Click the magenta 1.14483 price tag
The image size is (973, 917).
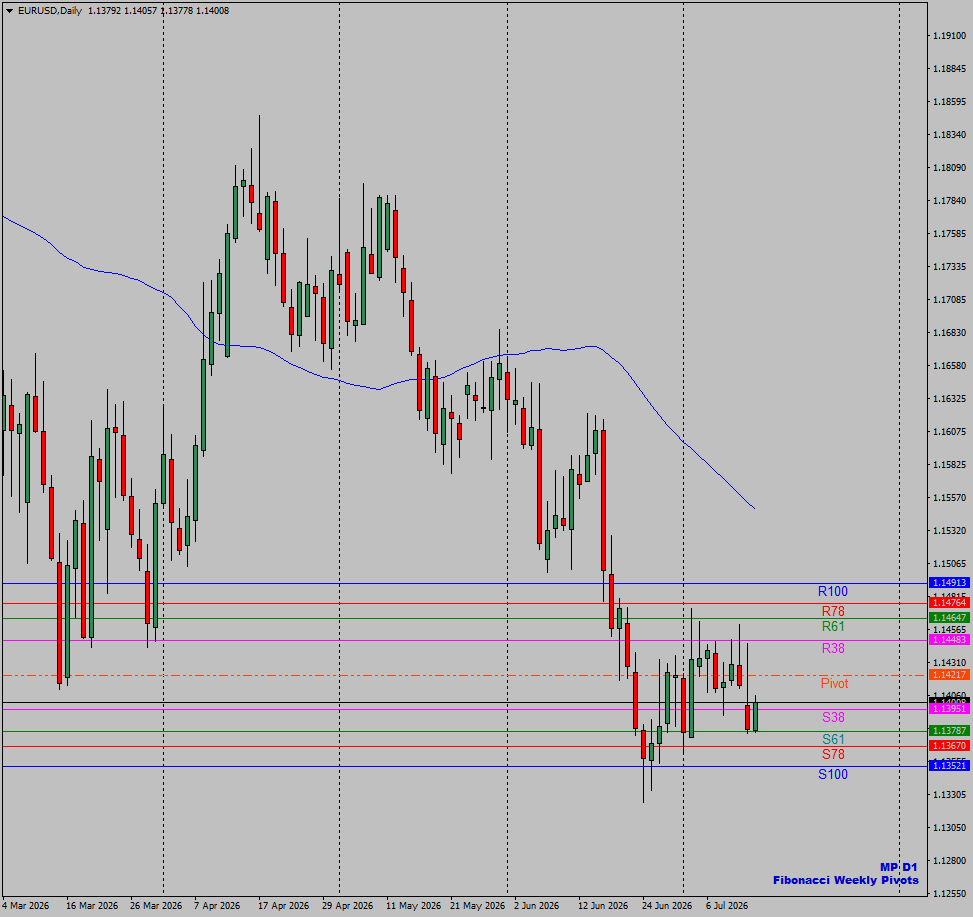(x=949, y=640)
